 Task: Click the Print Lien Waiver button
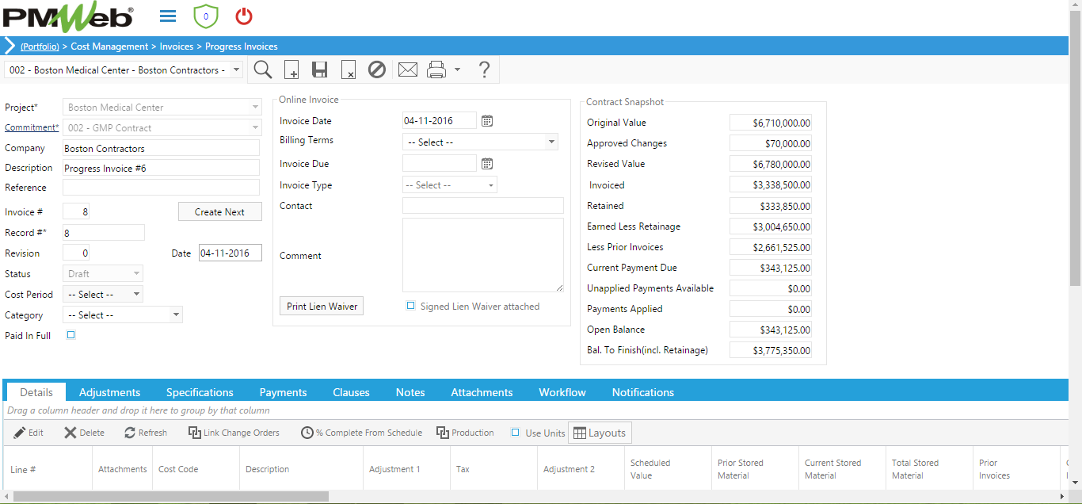tap(322, 306)
